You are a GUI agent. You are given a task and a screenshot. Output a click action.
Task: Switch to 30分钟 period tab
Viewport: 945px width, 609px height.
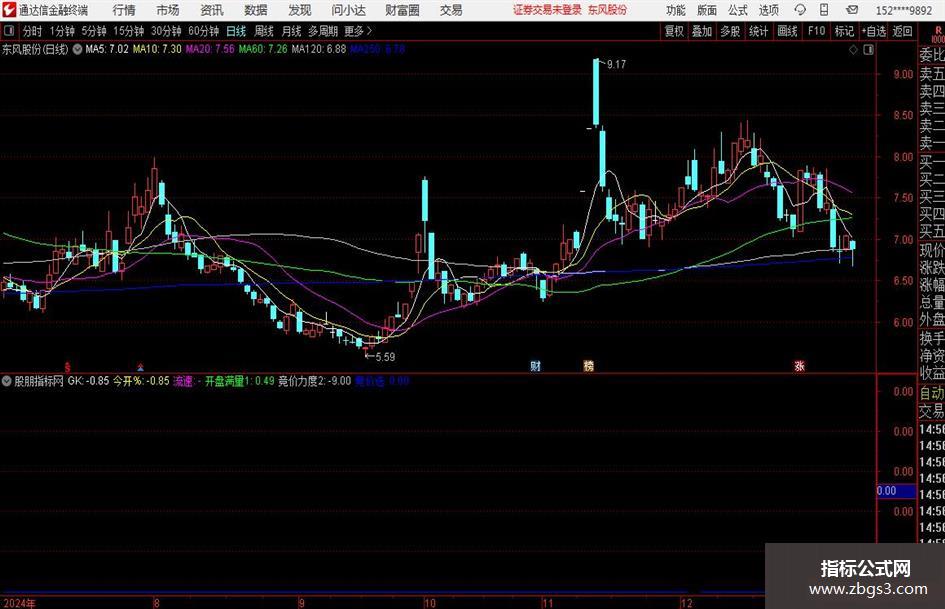click(166, 31)
